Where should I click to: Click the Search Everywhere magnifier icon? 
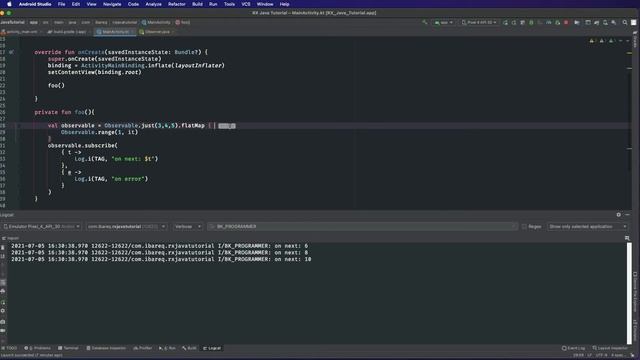tap(624, 22)
